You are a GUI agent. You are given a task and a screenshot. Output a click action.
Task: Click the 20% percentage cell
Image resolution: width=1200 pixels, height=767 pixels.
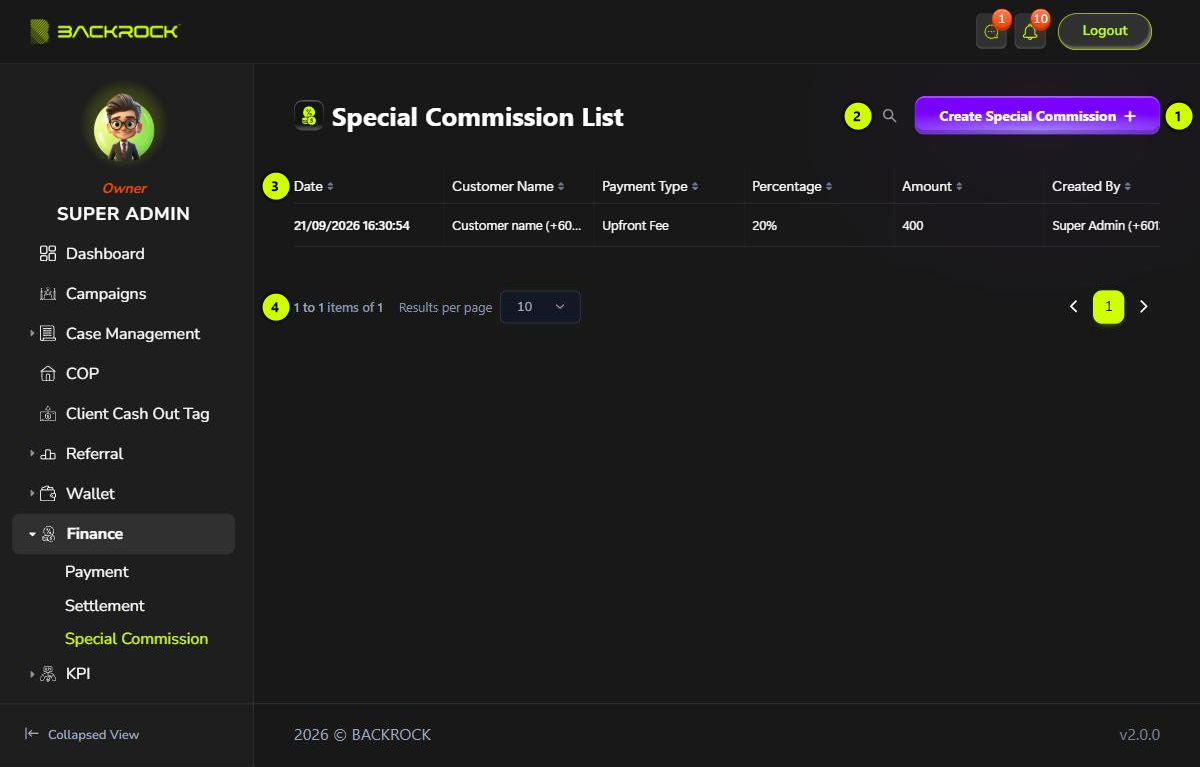tap(764, 226)
